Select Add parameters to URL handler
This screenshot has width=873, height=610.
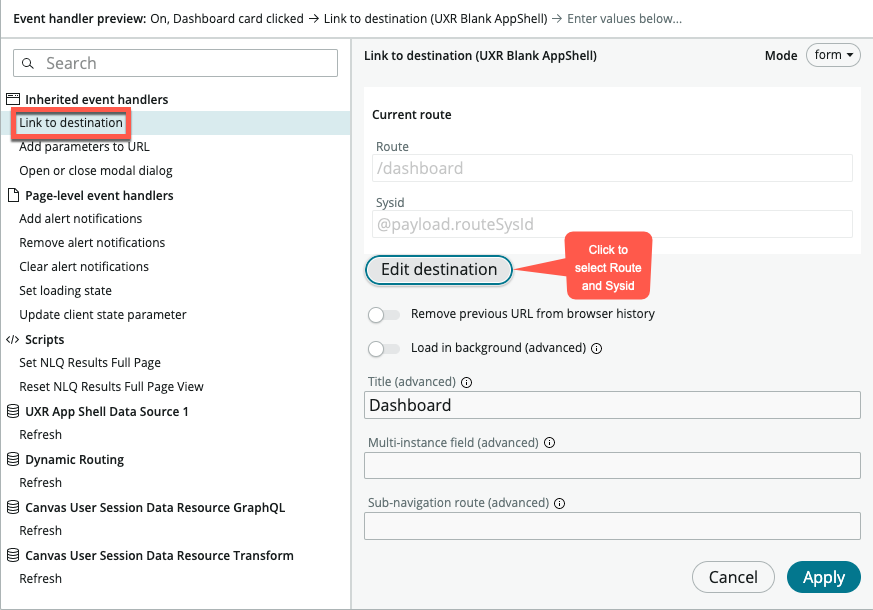pyautogui.click(x=83, y=147)
